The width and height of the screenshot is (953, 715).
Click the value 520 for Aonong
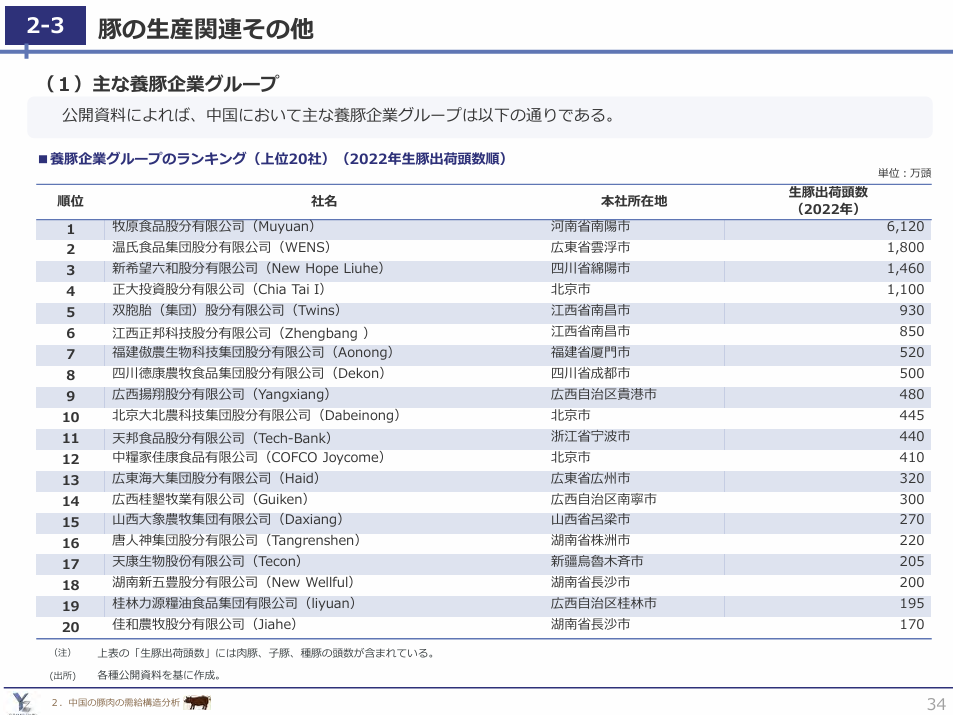(912, 352)
